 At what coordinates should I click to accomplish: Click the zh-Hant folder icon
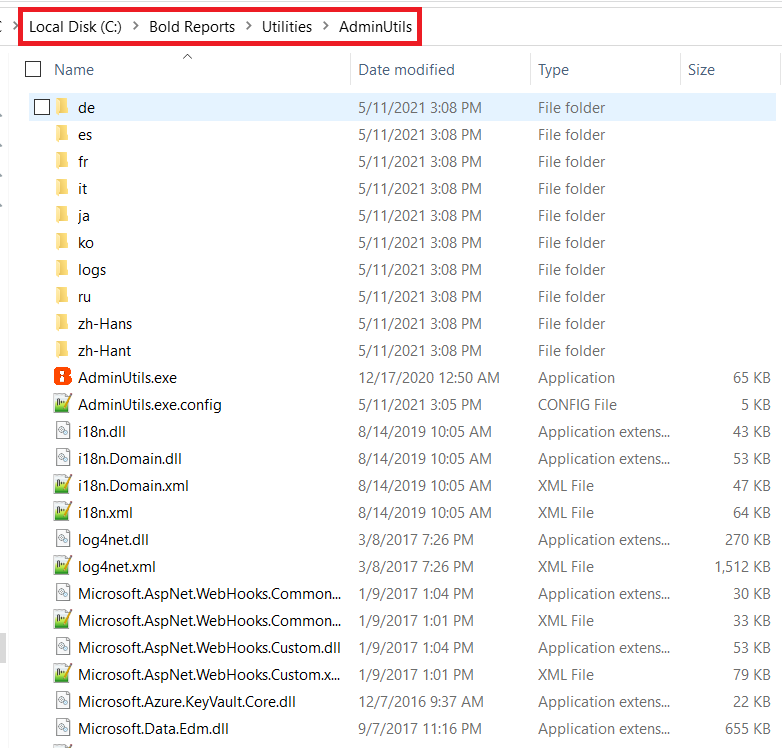click(x=62, y=349)
